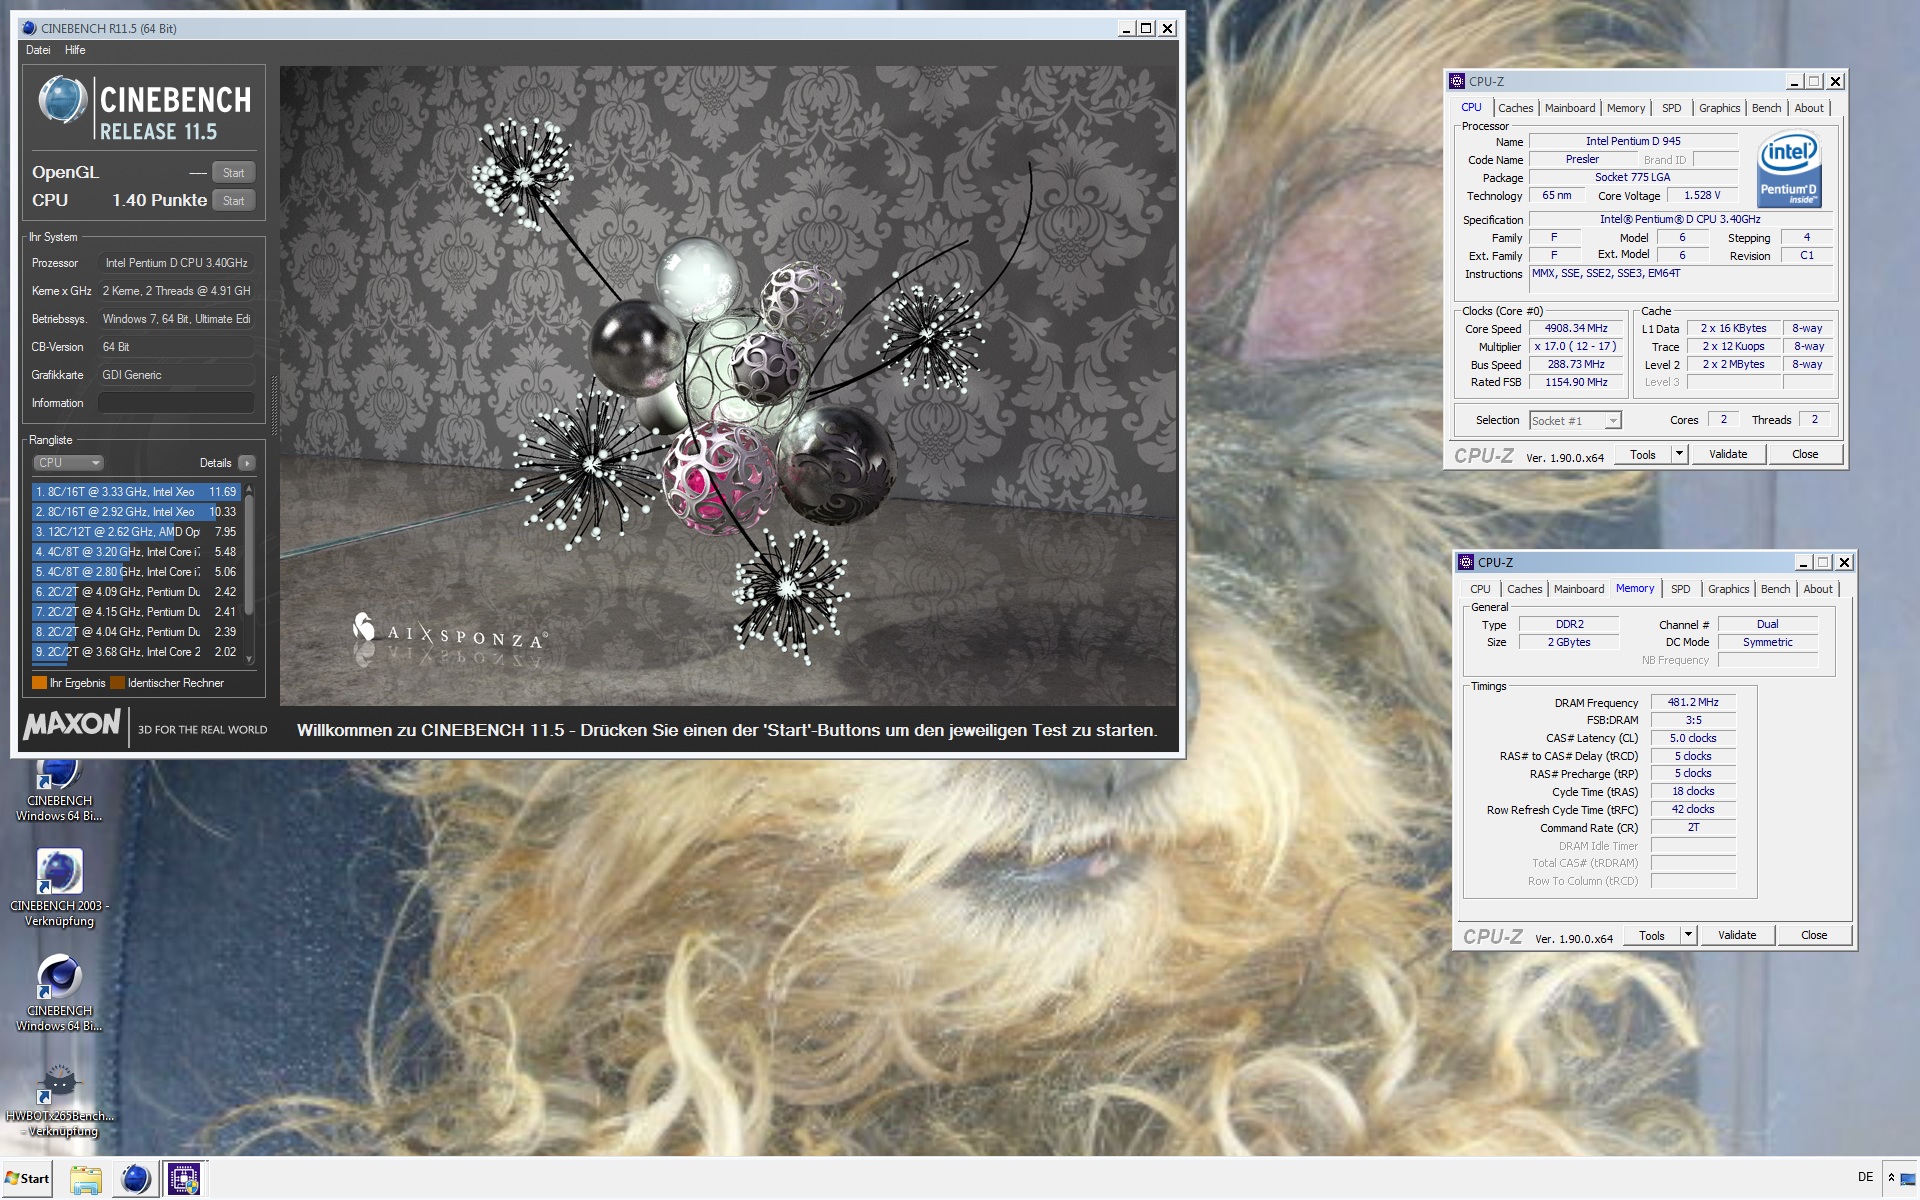This screenshot has width=1920, height=1200.
Task: Start the CPU benchmark
Action: (x=234, y=201)
